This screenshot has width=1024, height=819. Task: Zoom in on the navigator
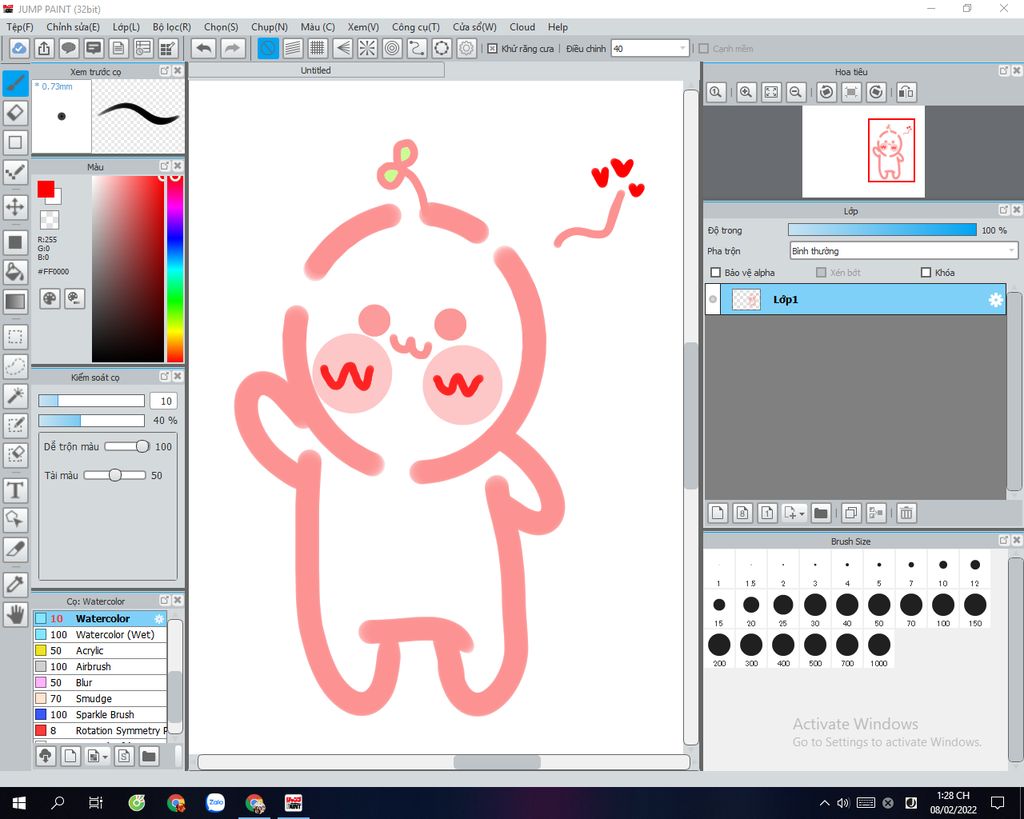pyautogui.click(x=746, y=92)
